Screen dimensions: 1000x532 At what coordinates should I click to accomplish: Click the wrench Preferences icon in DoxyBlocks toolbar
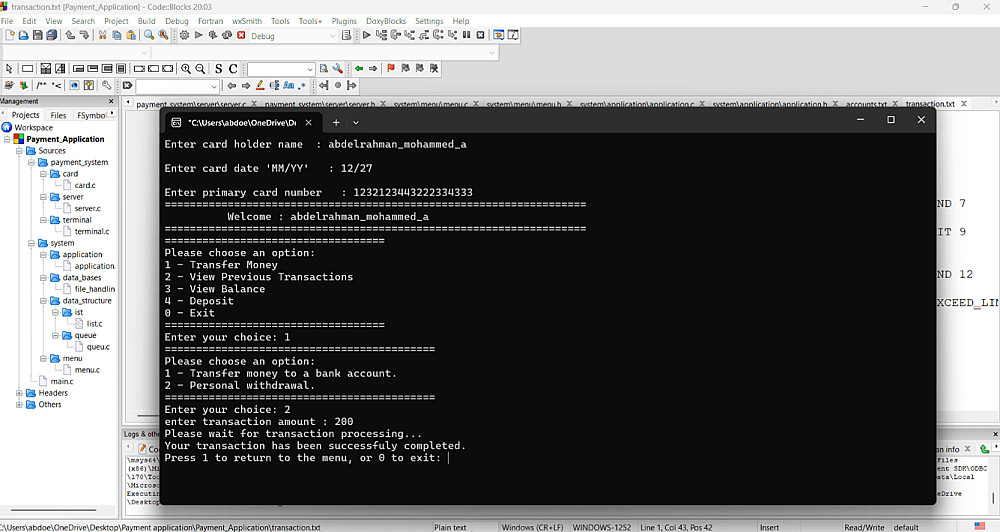click(107, 85)
